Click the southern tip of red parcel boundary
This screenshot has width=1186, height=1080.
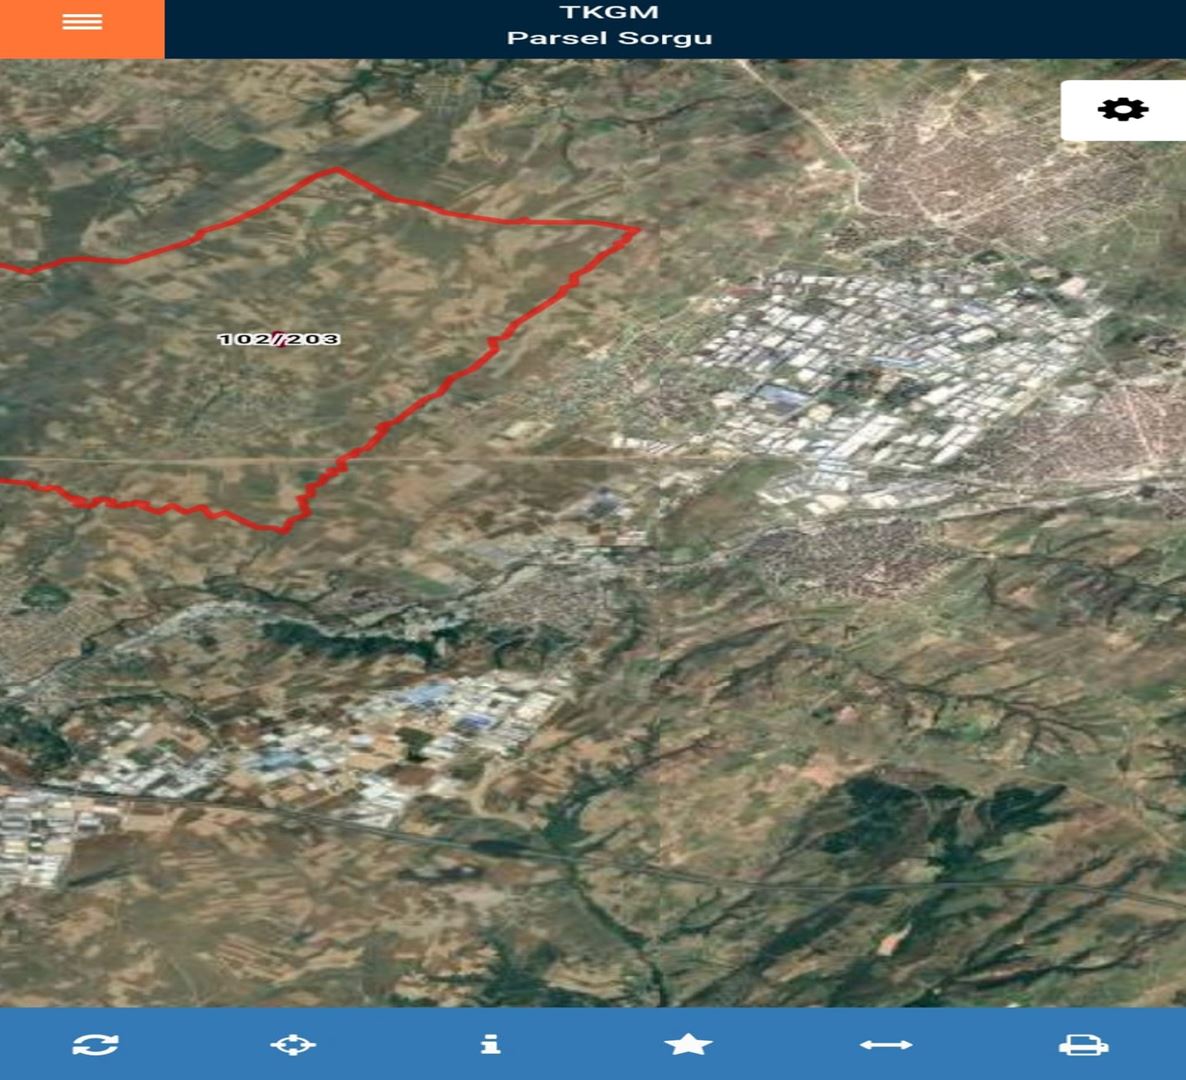pyautogui.click(x=284, y=529)
